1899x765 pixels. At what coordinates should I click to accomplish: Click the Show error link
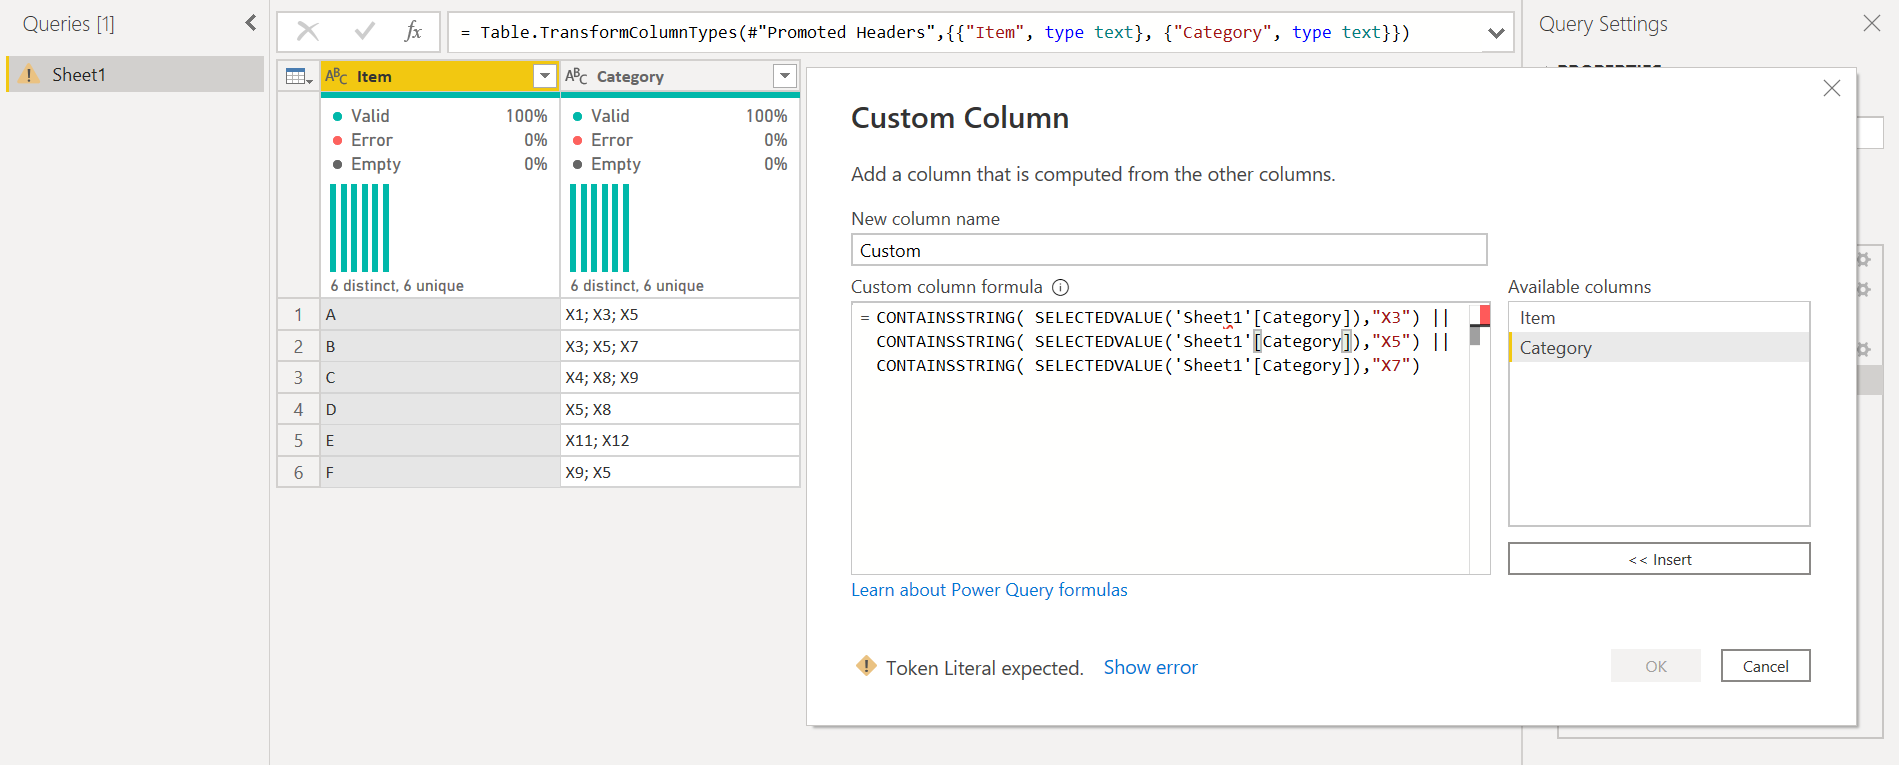point(1150,667)
